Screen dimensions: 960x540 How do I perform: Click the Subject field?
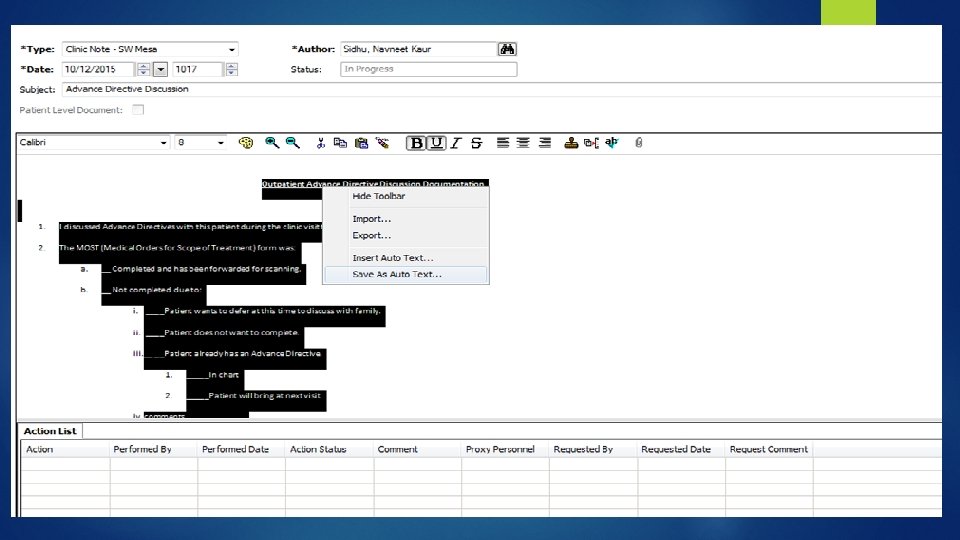501,89
